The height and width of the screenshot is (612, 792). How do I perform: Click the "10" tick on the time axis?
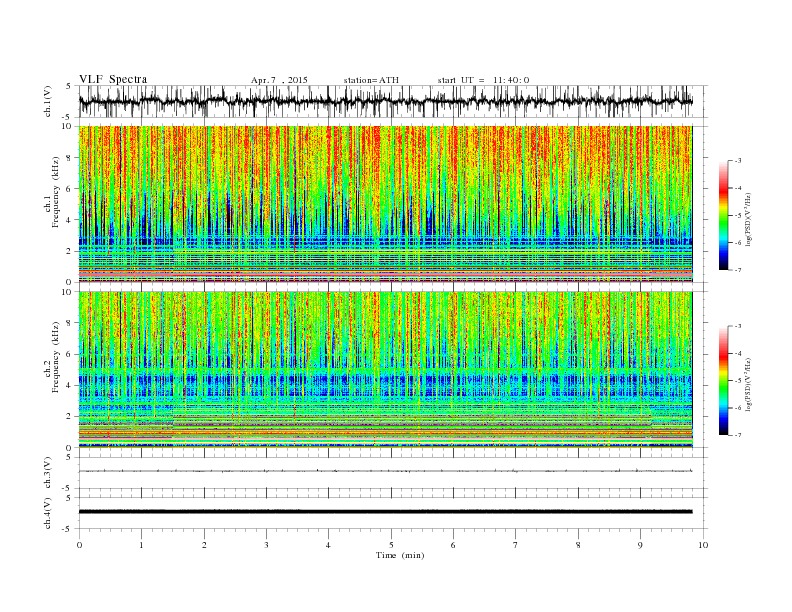[x=703, y=545]
